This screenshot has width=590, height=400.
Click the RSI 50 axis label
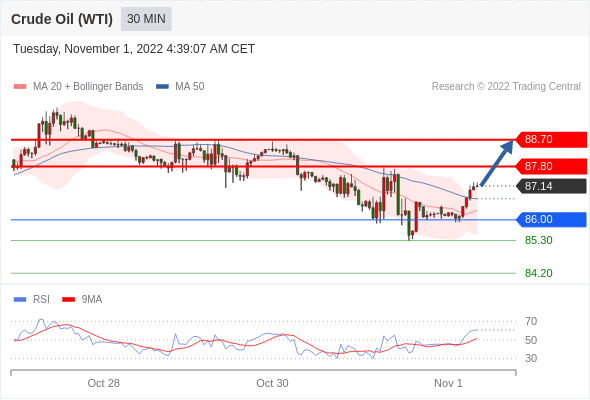[x=531, y=340]
